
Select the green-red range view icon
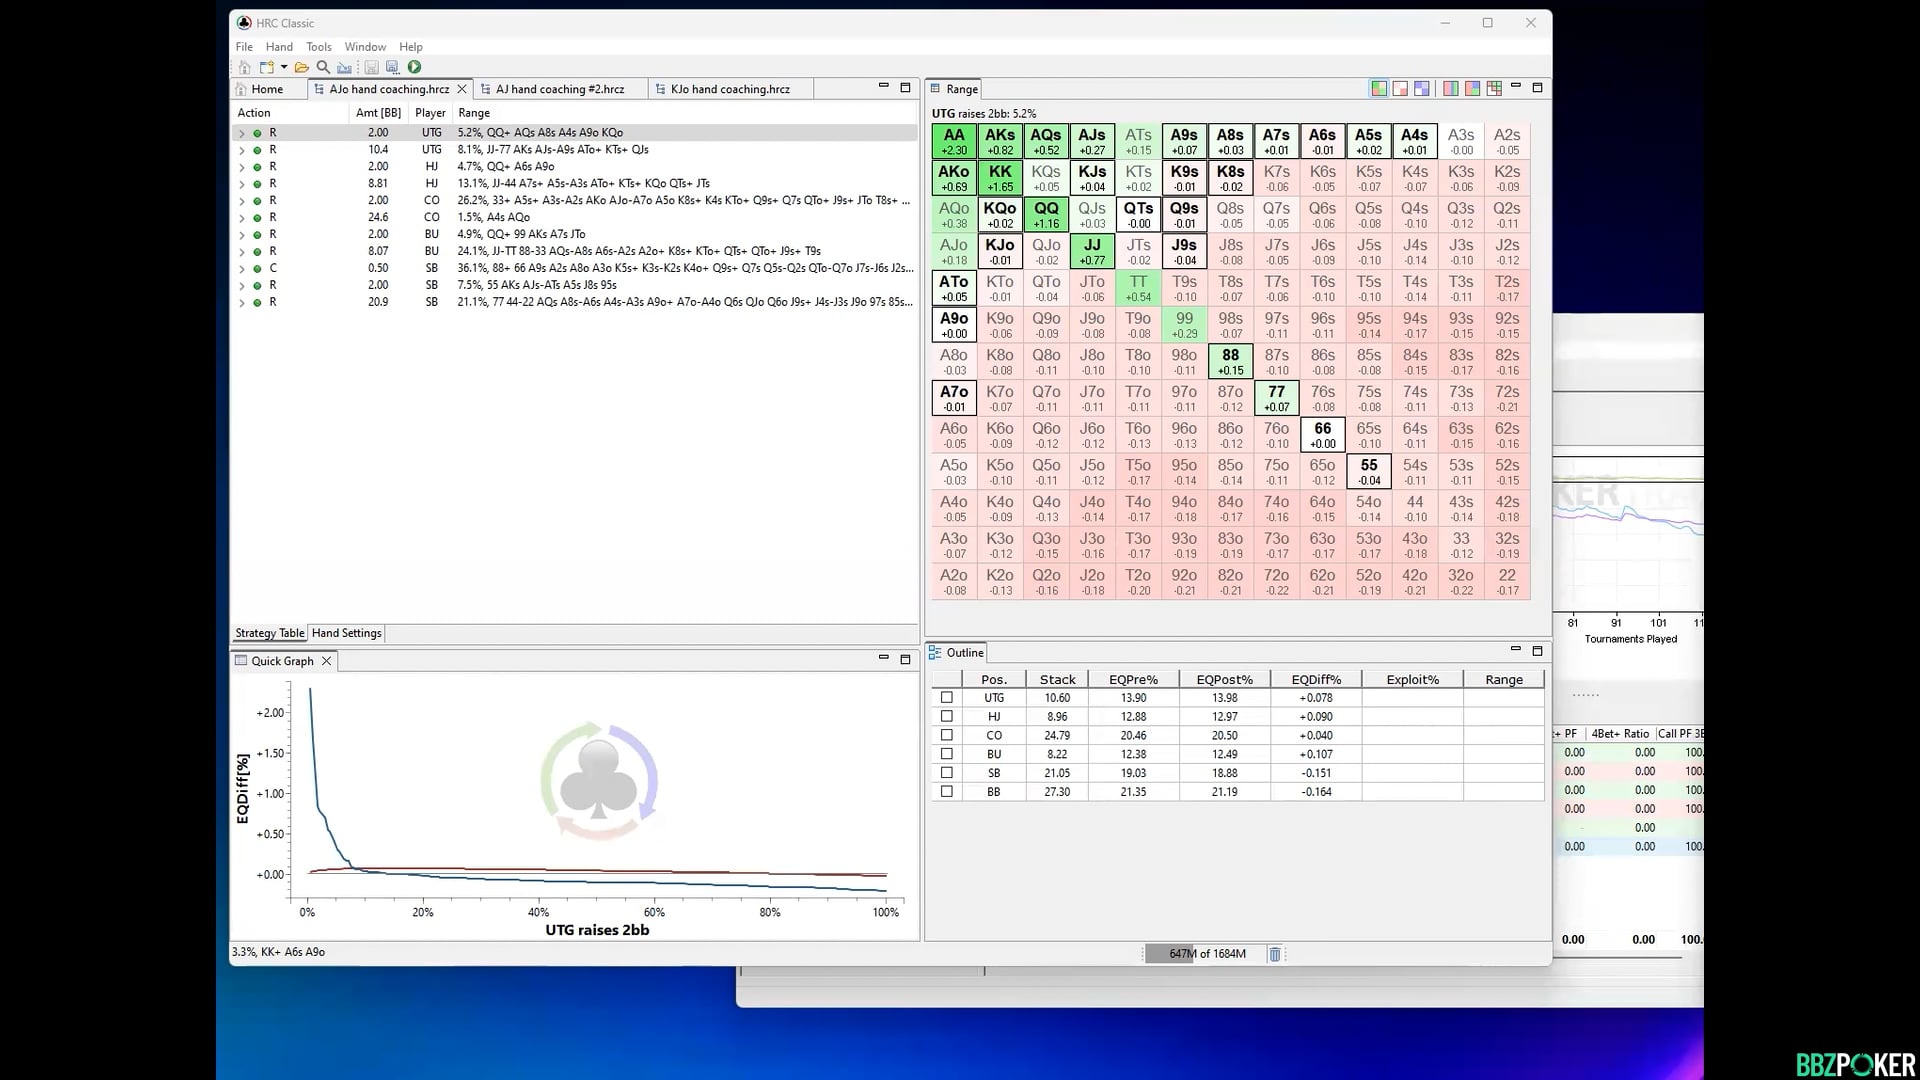pos(1379,88)
